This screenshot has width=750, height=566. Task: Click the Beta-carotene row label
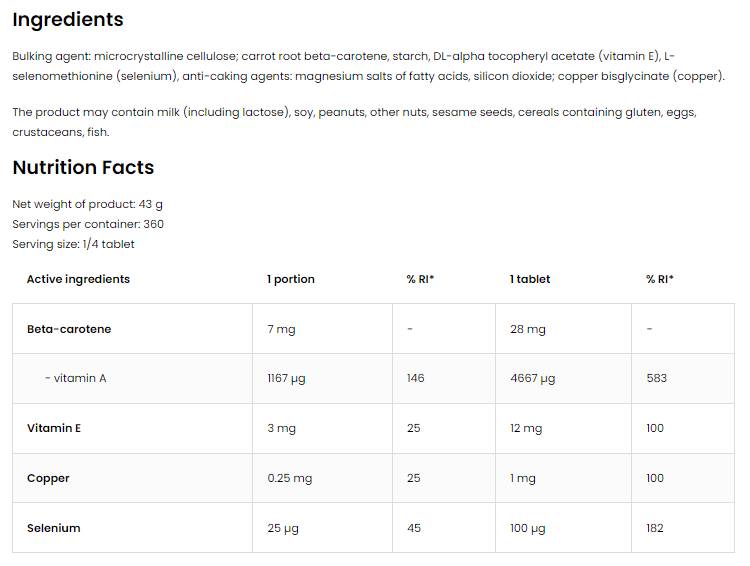pos(69,329)
